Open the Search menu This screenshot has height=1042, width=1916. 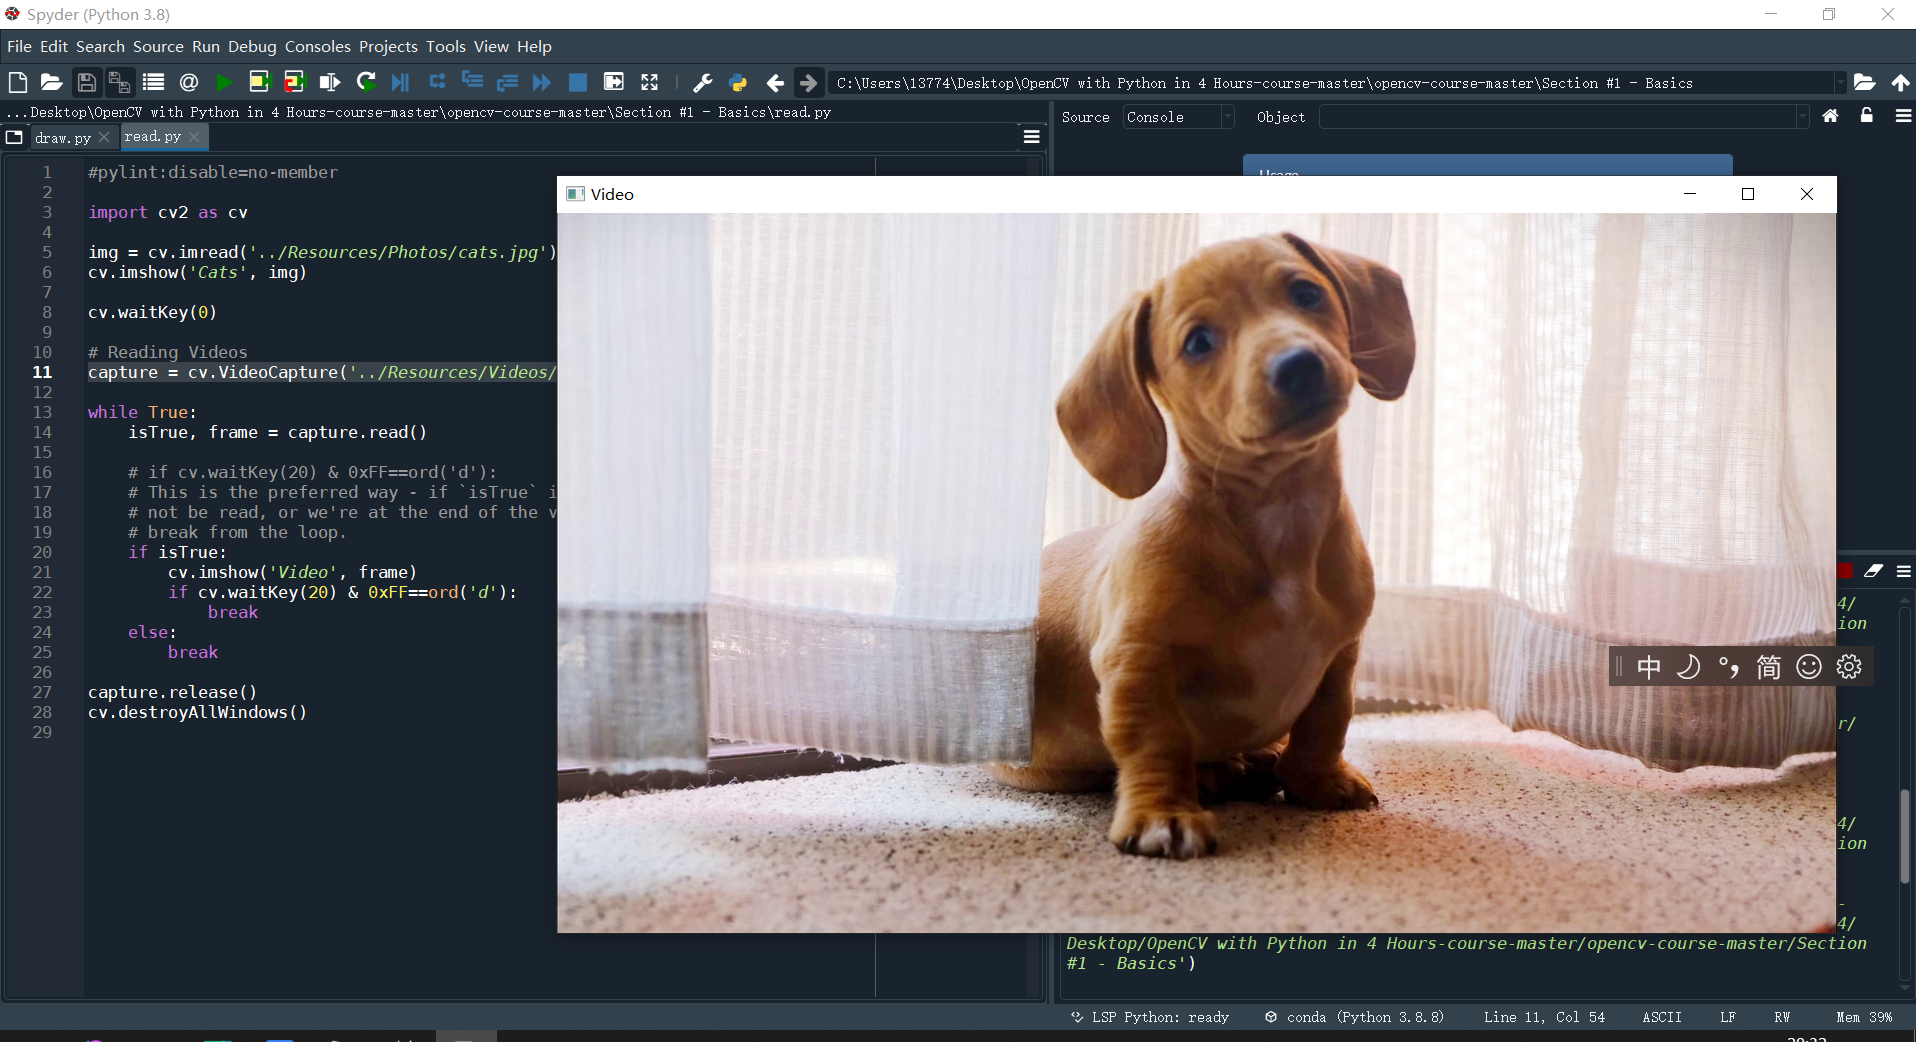(x=100, y=46)
